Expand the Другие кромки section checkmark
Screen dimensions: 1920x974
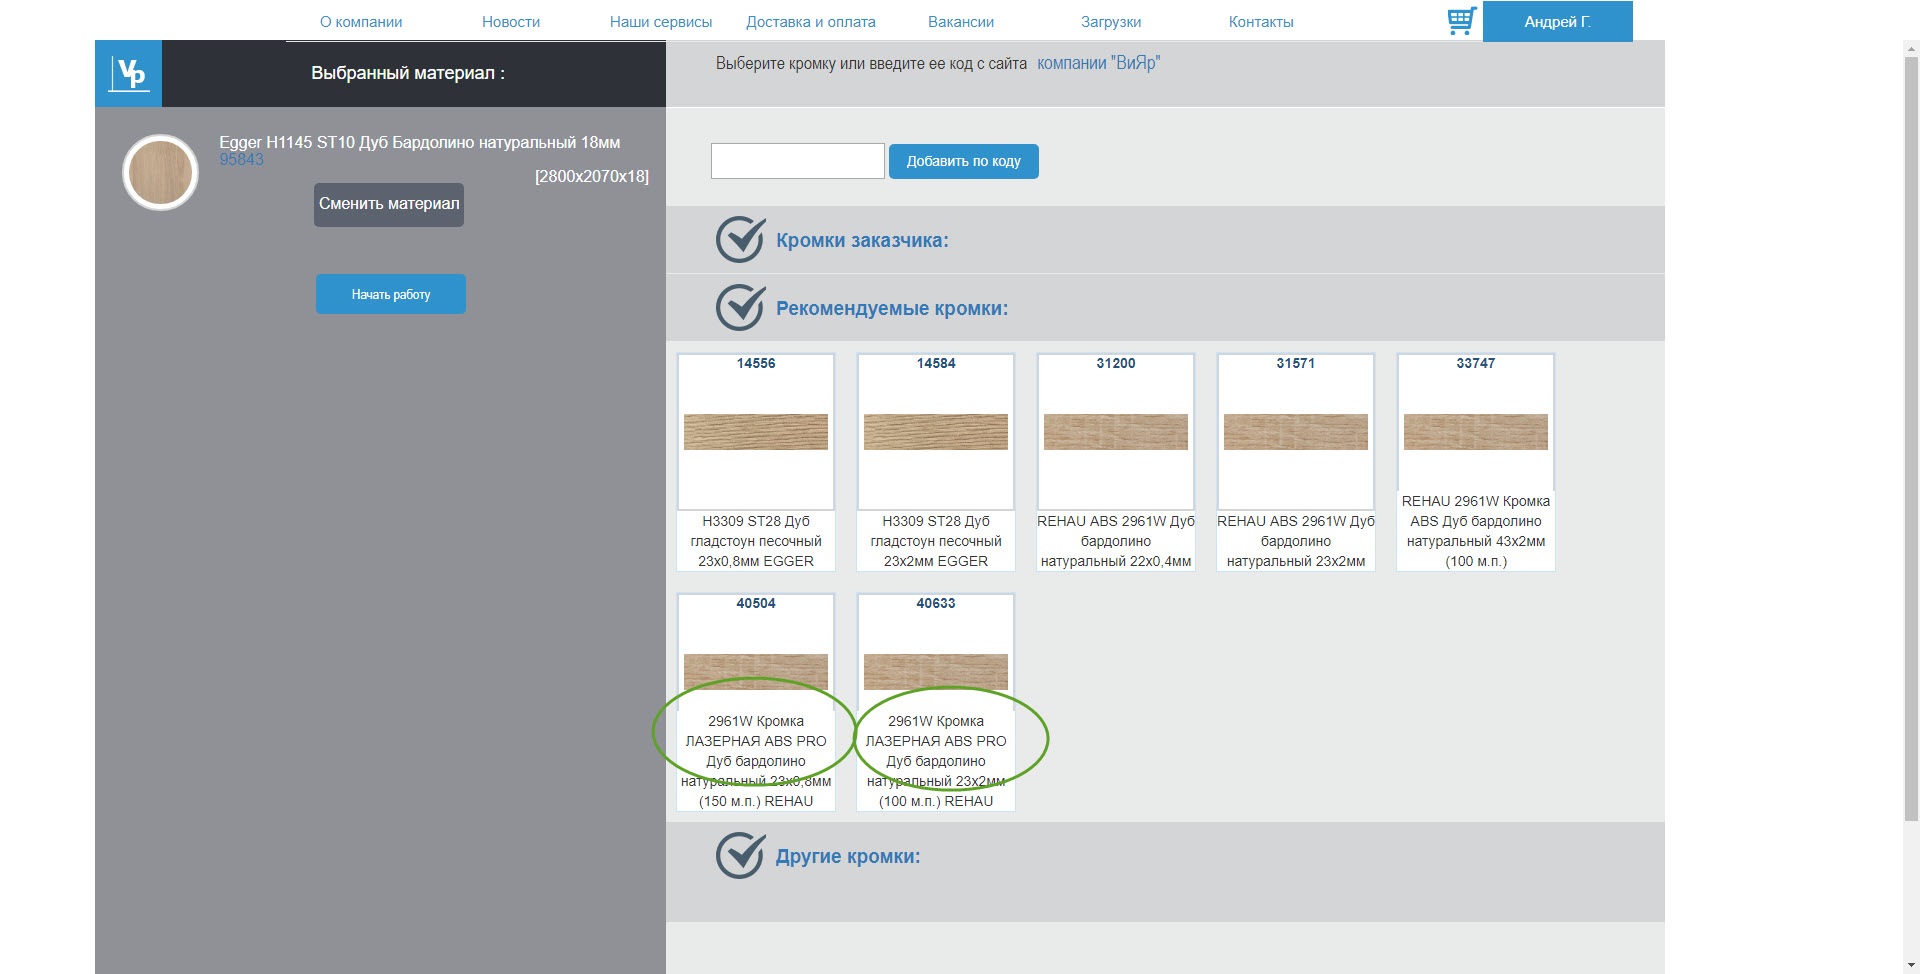coord(741,855)
